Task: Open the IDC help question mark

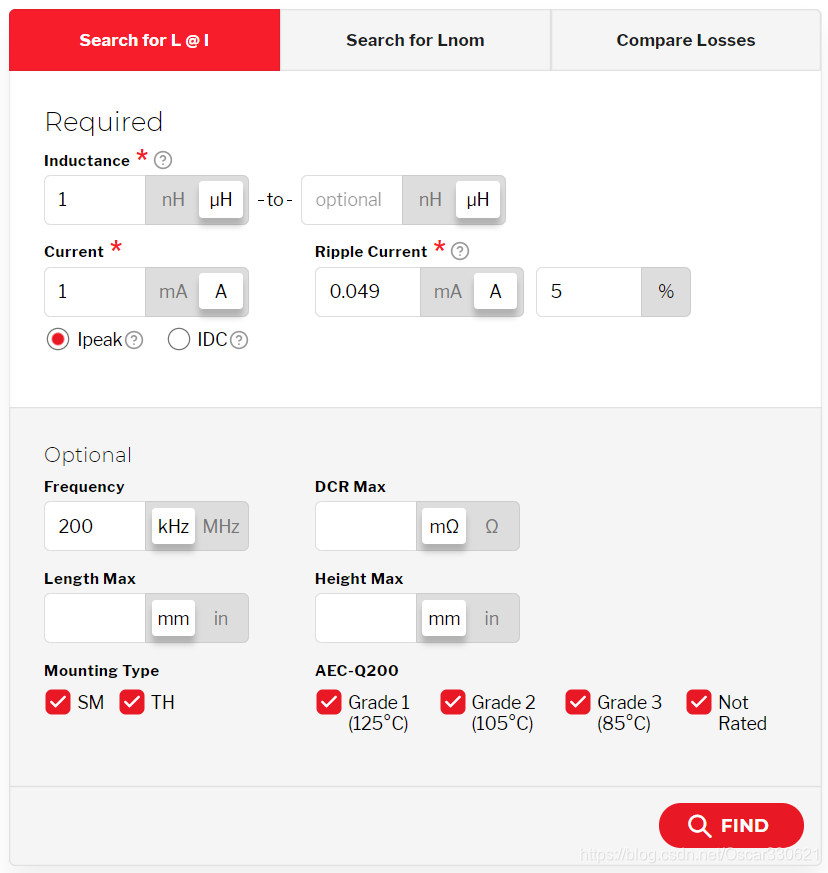Action: coord(239,340)
